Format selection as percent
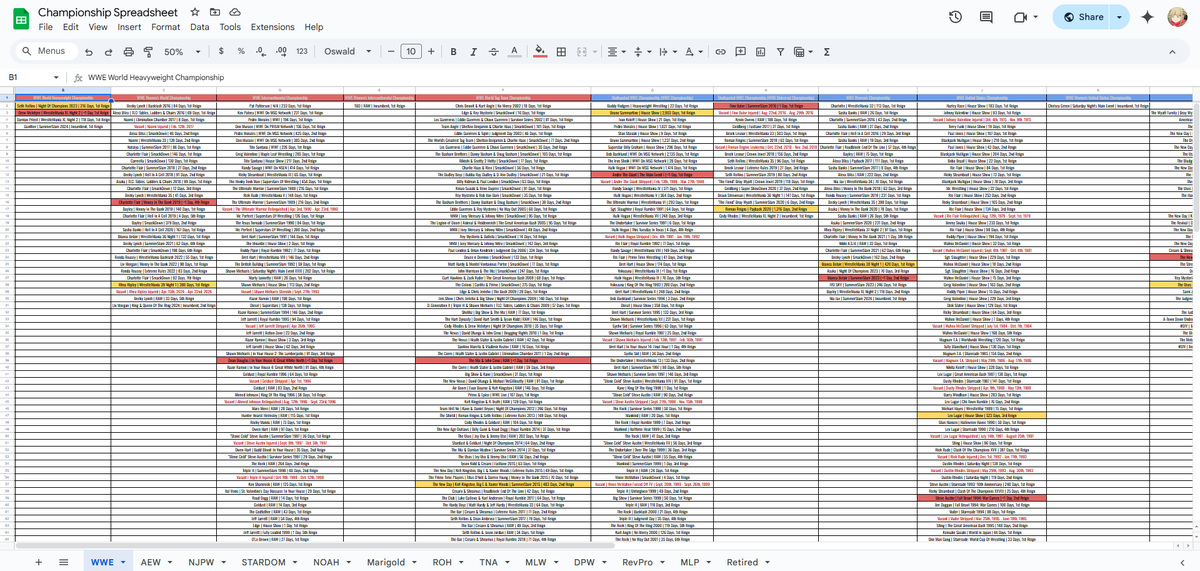The height and width of the screenshot is (571, 1200). click(241, 52)
